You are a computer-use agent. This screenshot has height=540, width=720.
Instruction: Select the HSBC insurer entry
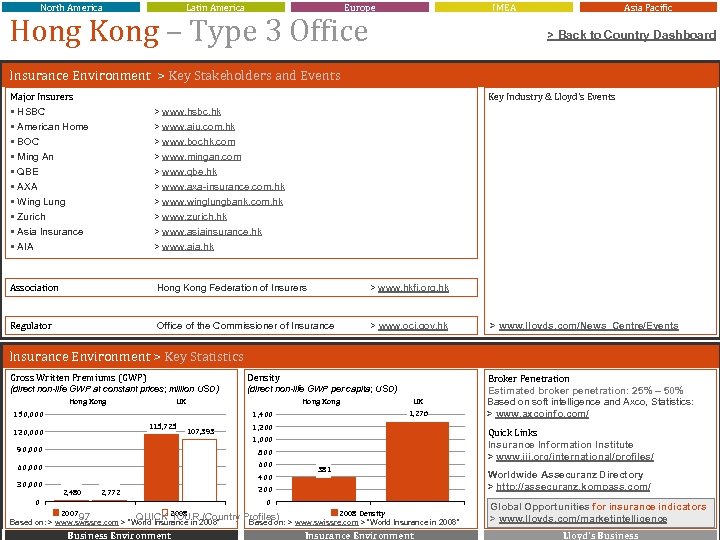click(x=31, y=112)
